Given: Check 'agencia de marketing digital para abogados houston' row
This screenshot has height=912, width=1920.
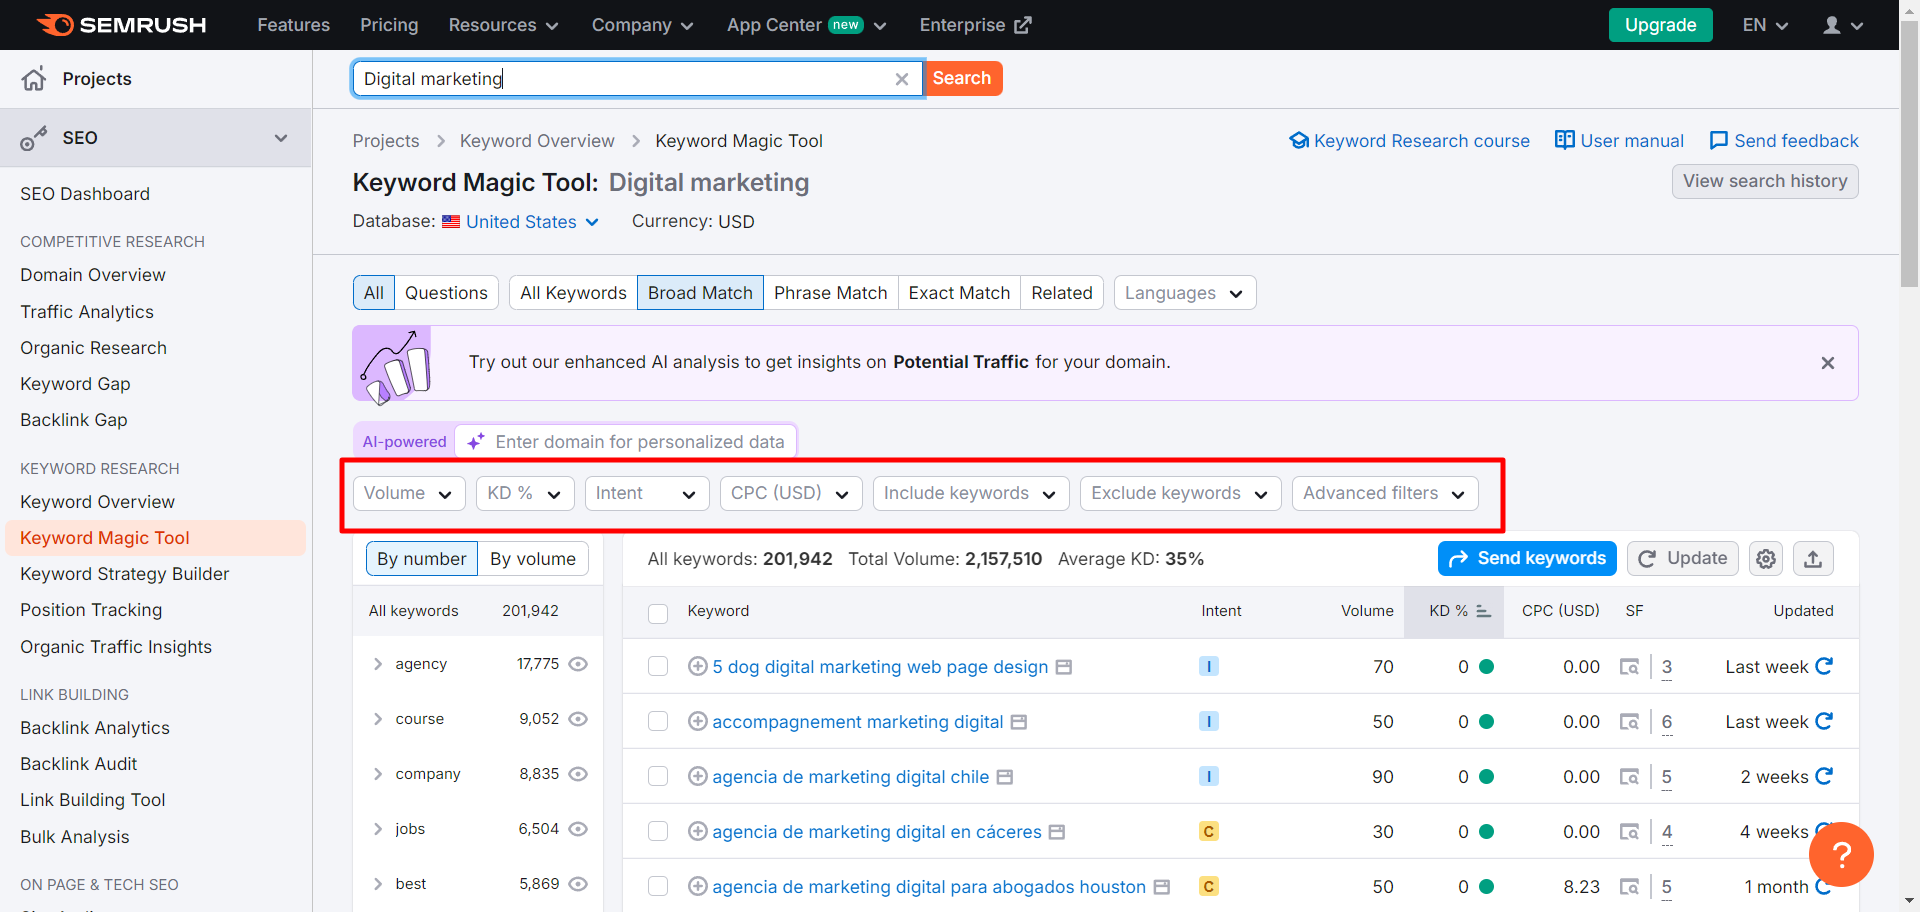Looking at the screenshot, I should coord(658,886).
